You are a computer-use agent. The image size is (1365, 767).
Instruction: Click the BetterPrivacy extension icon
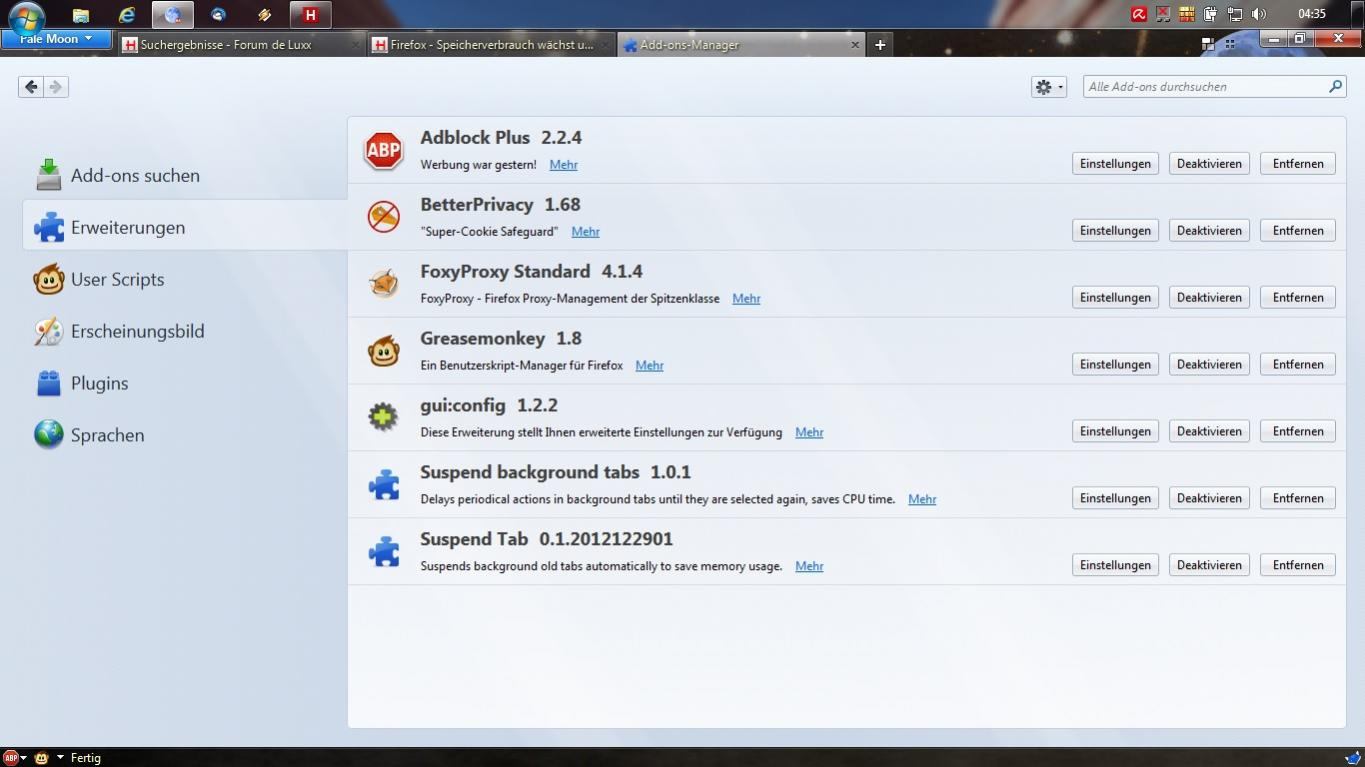[383, 217]
